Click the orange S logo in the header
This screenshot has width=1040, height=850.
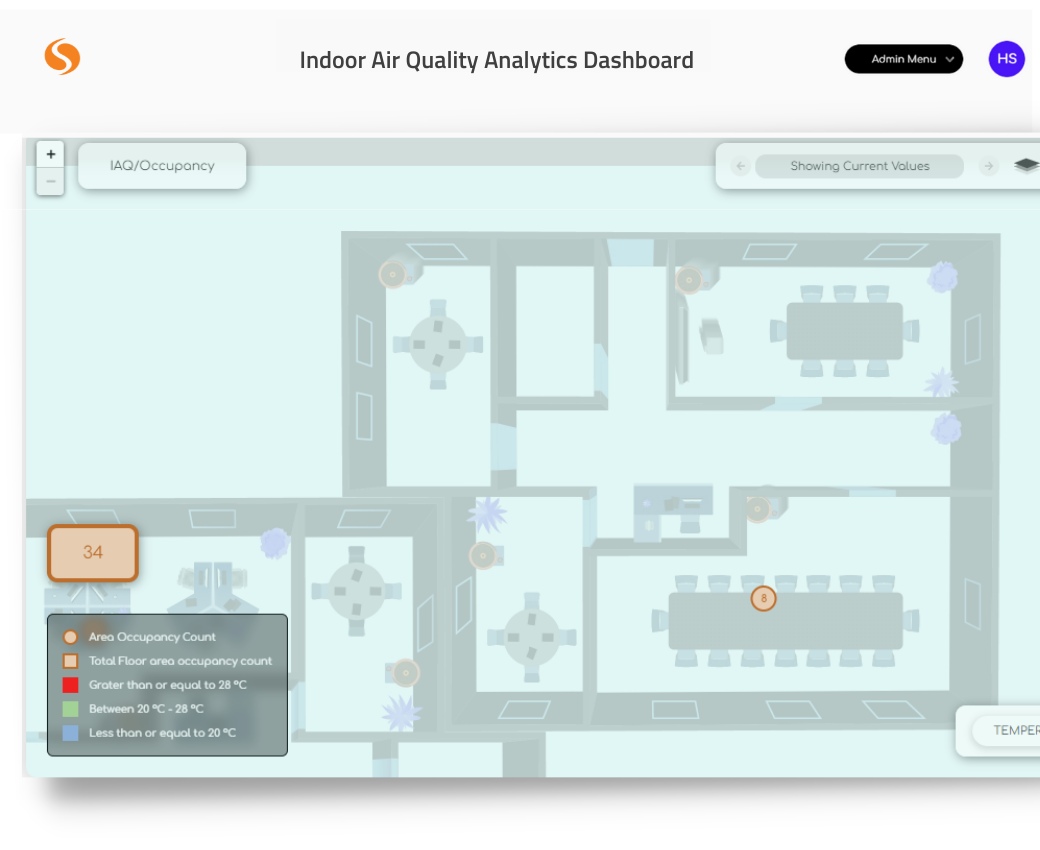(62, 58)
